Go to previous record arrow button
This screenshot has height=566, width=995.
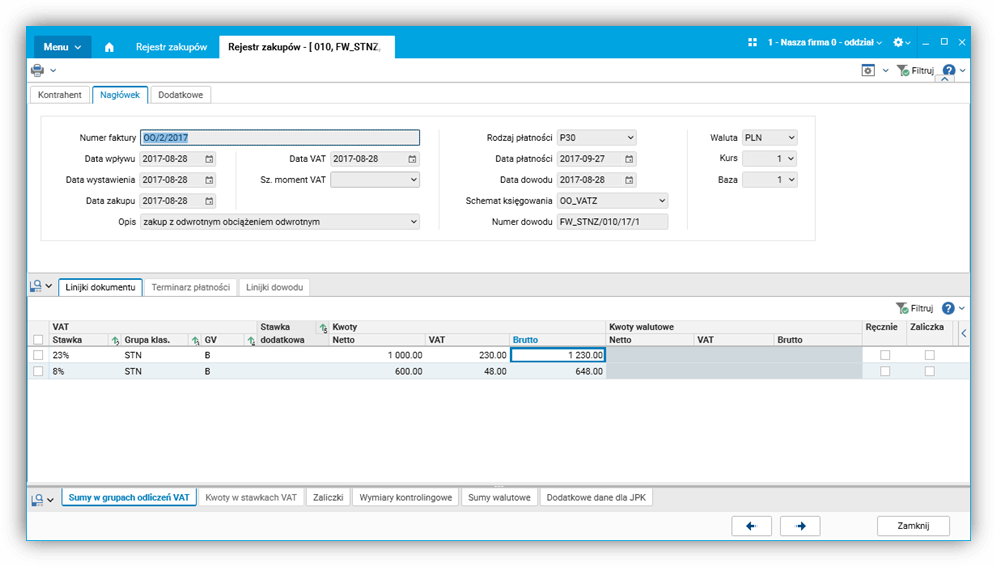pyautogui.click(x=751, y=526)
